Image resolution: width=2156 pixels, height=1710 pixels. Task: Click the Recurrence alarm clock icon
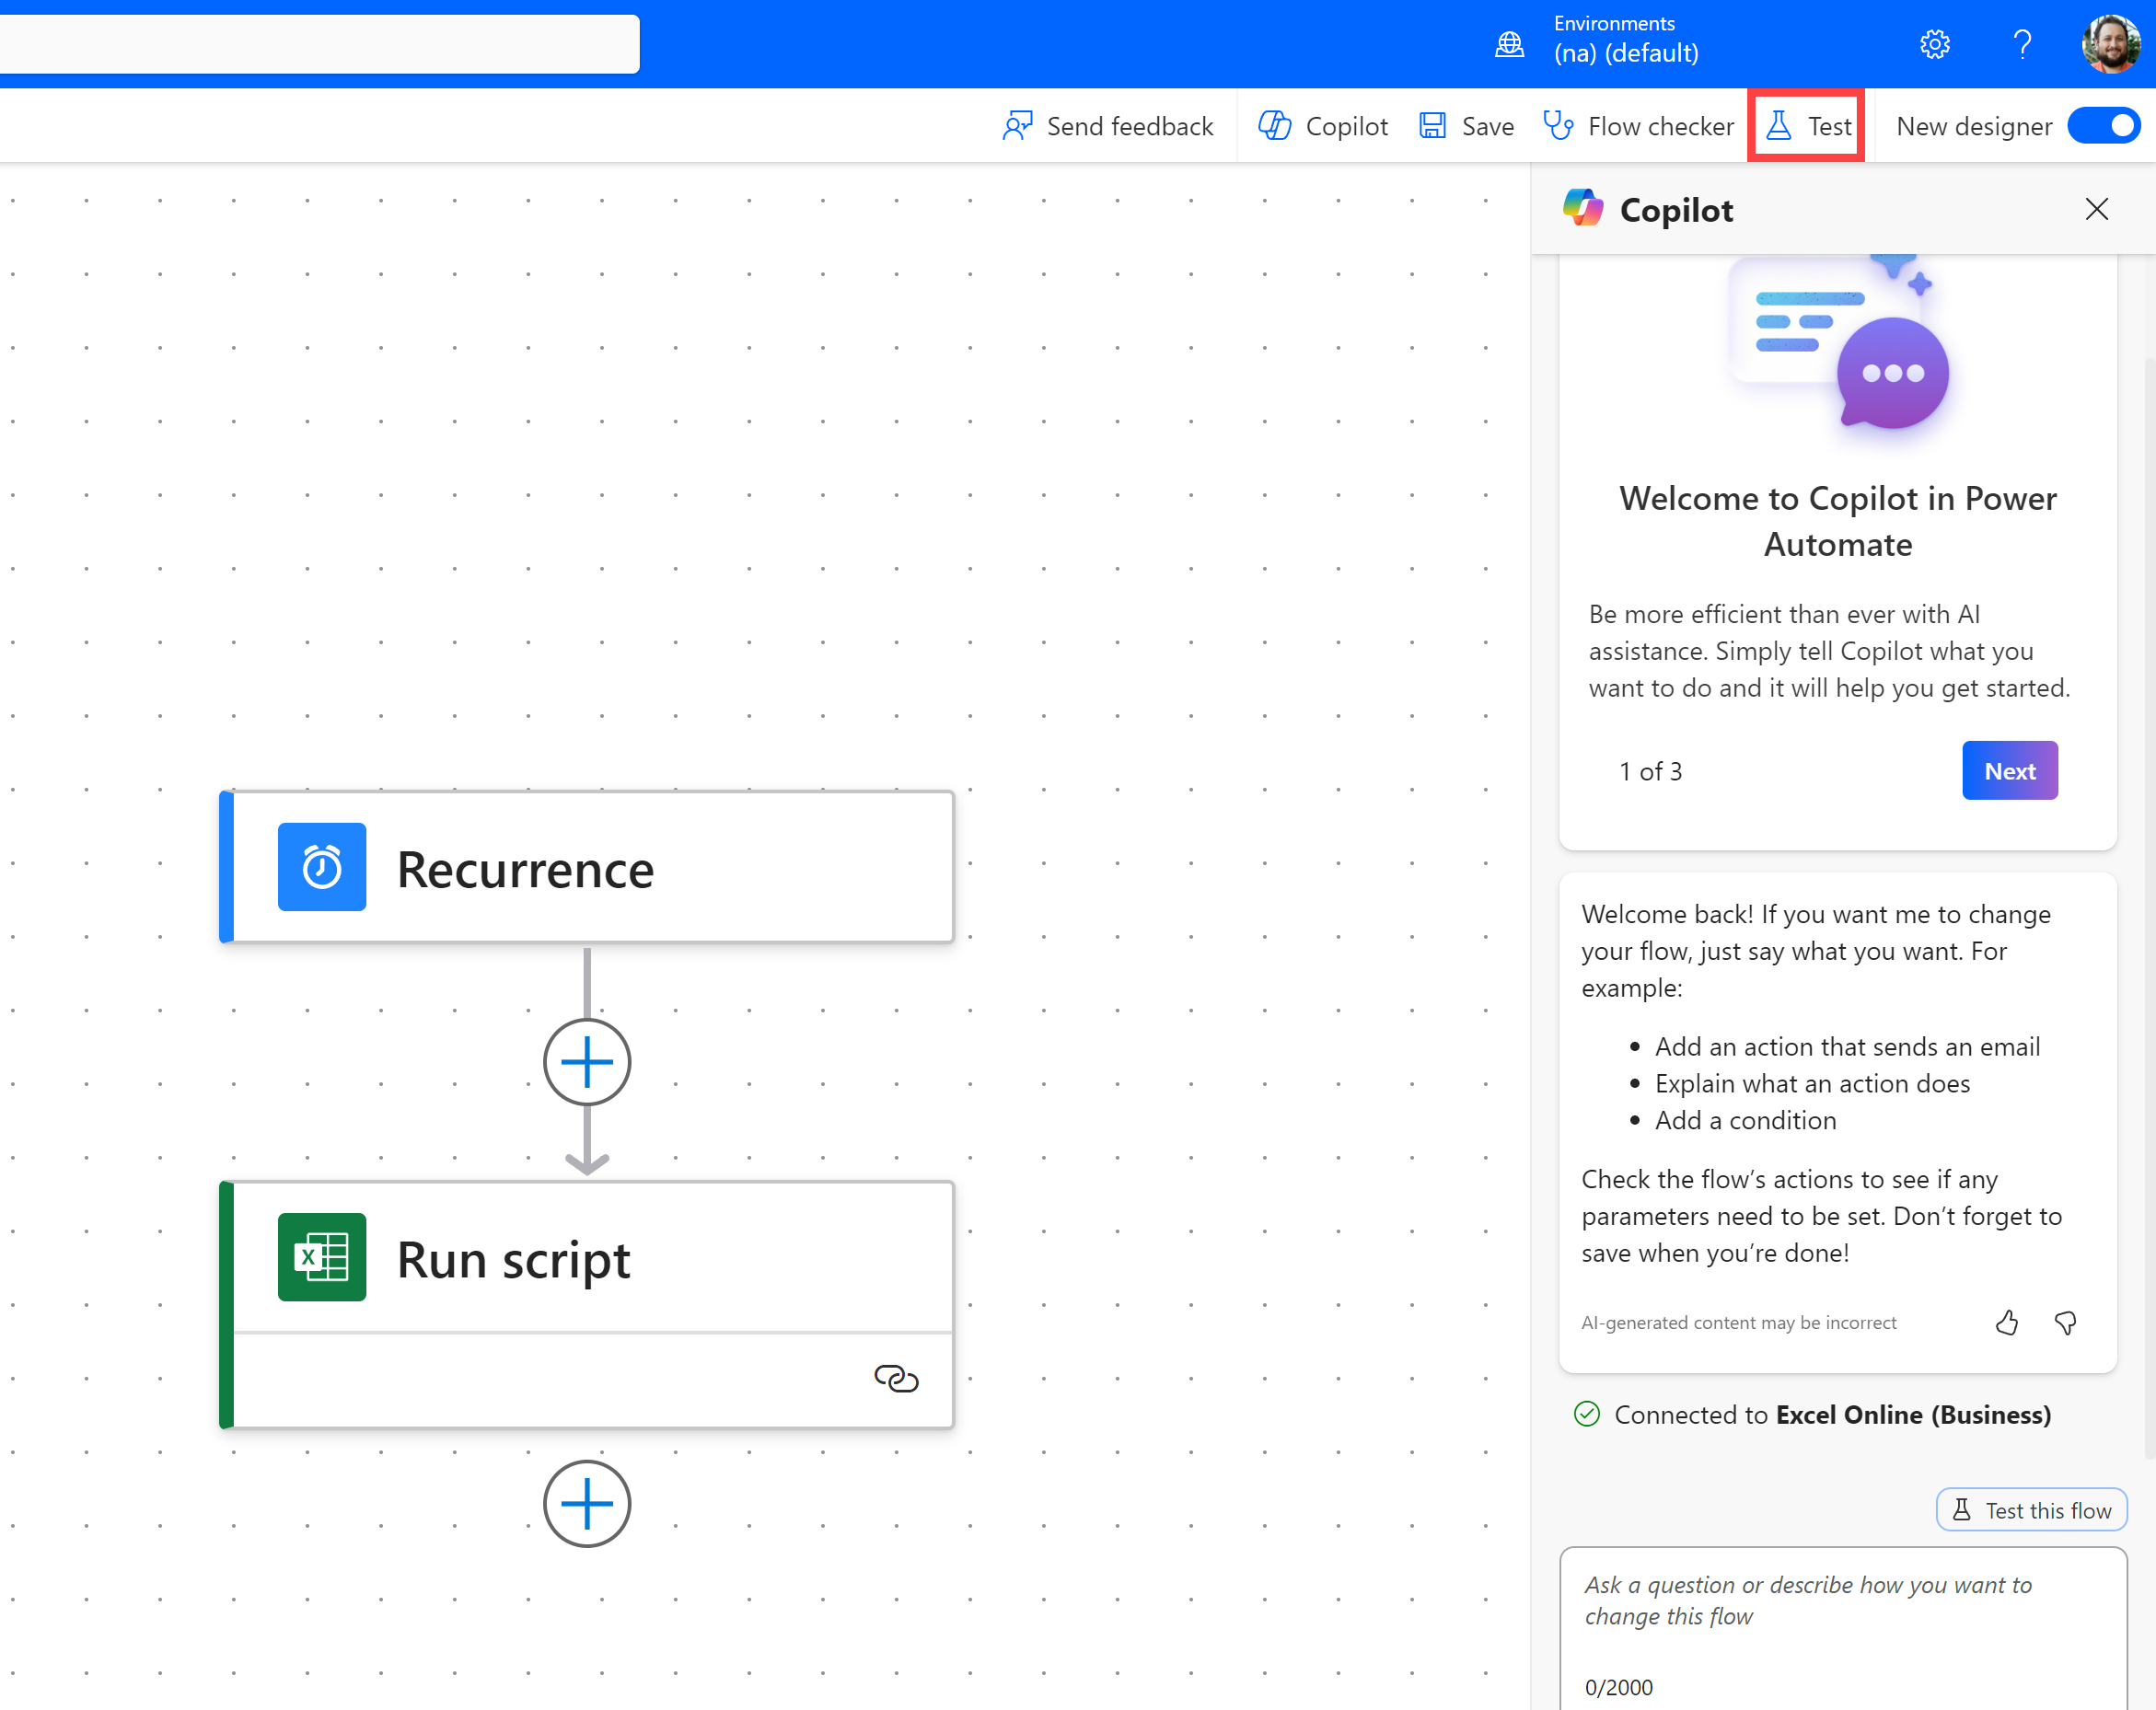(321, 866)
